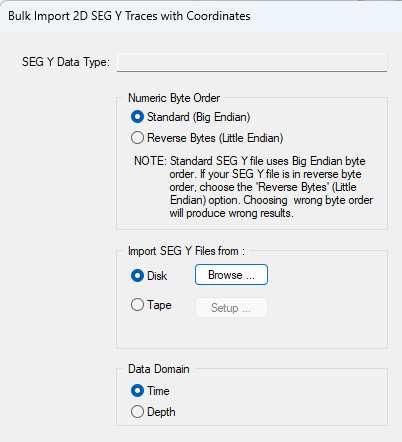The image size is (402, 442).
Task: Click the 'Tape' label text
Action: (159, 305)
